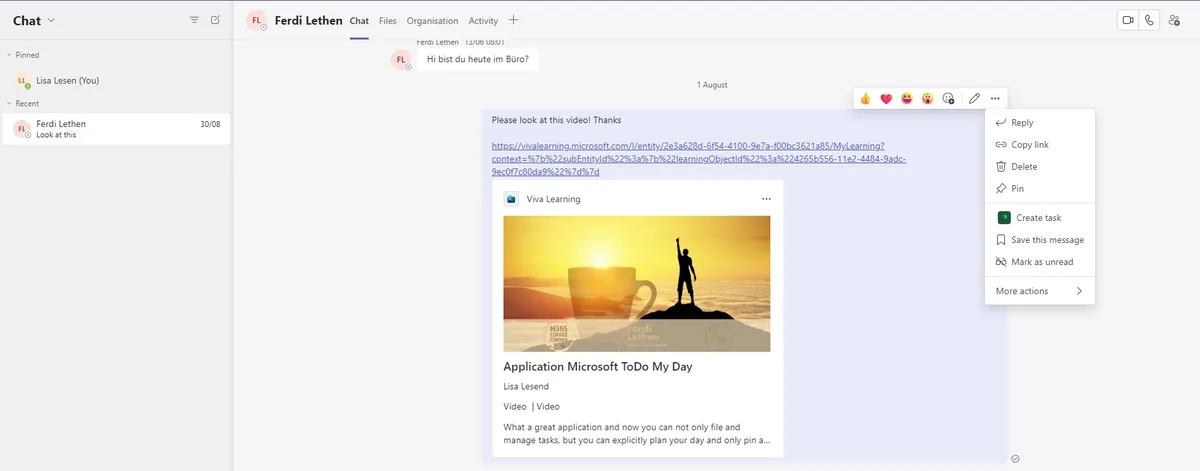Expand the Chat header dropdown

click(x=51, y=20)
